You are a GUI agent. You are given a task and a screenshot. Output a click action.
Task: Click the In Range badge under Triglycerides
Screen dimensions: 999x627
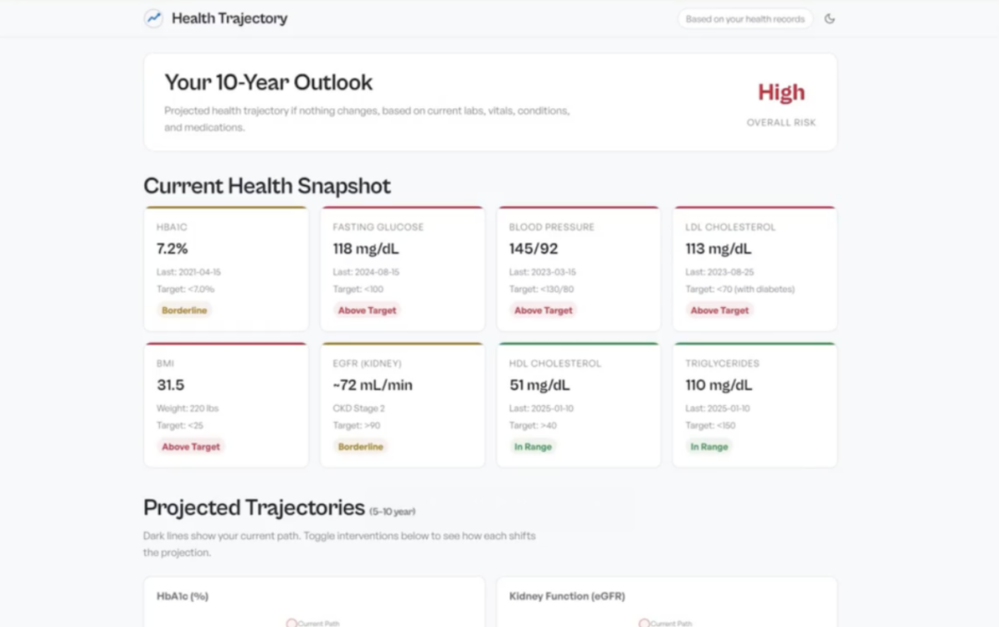[708, 447]
